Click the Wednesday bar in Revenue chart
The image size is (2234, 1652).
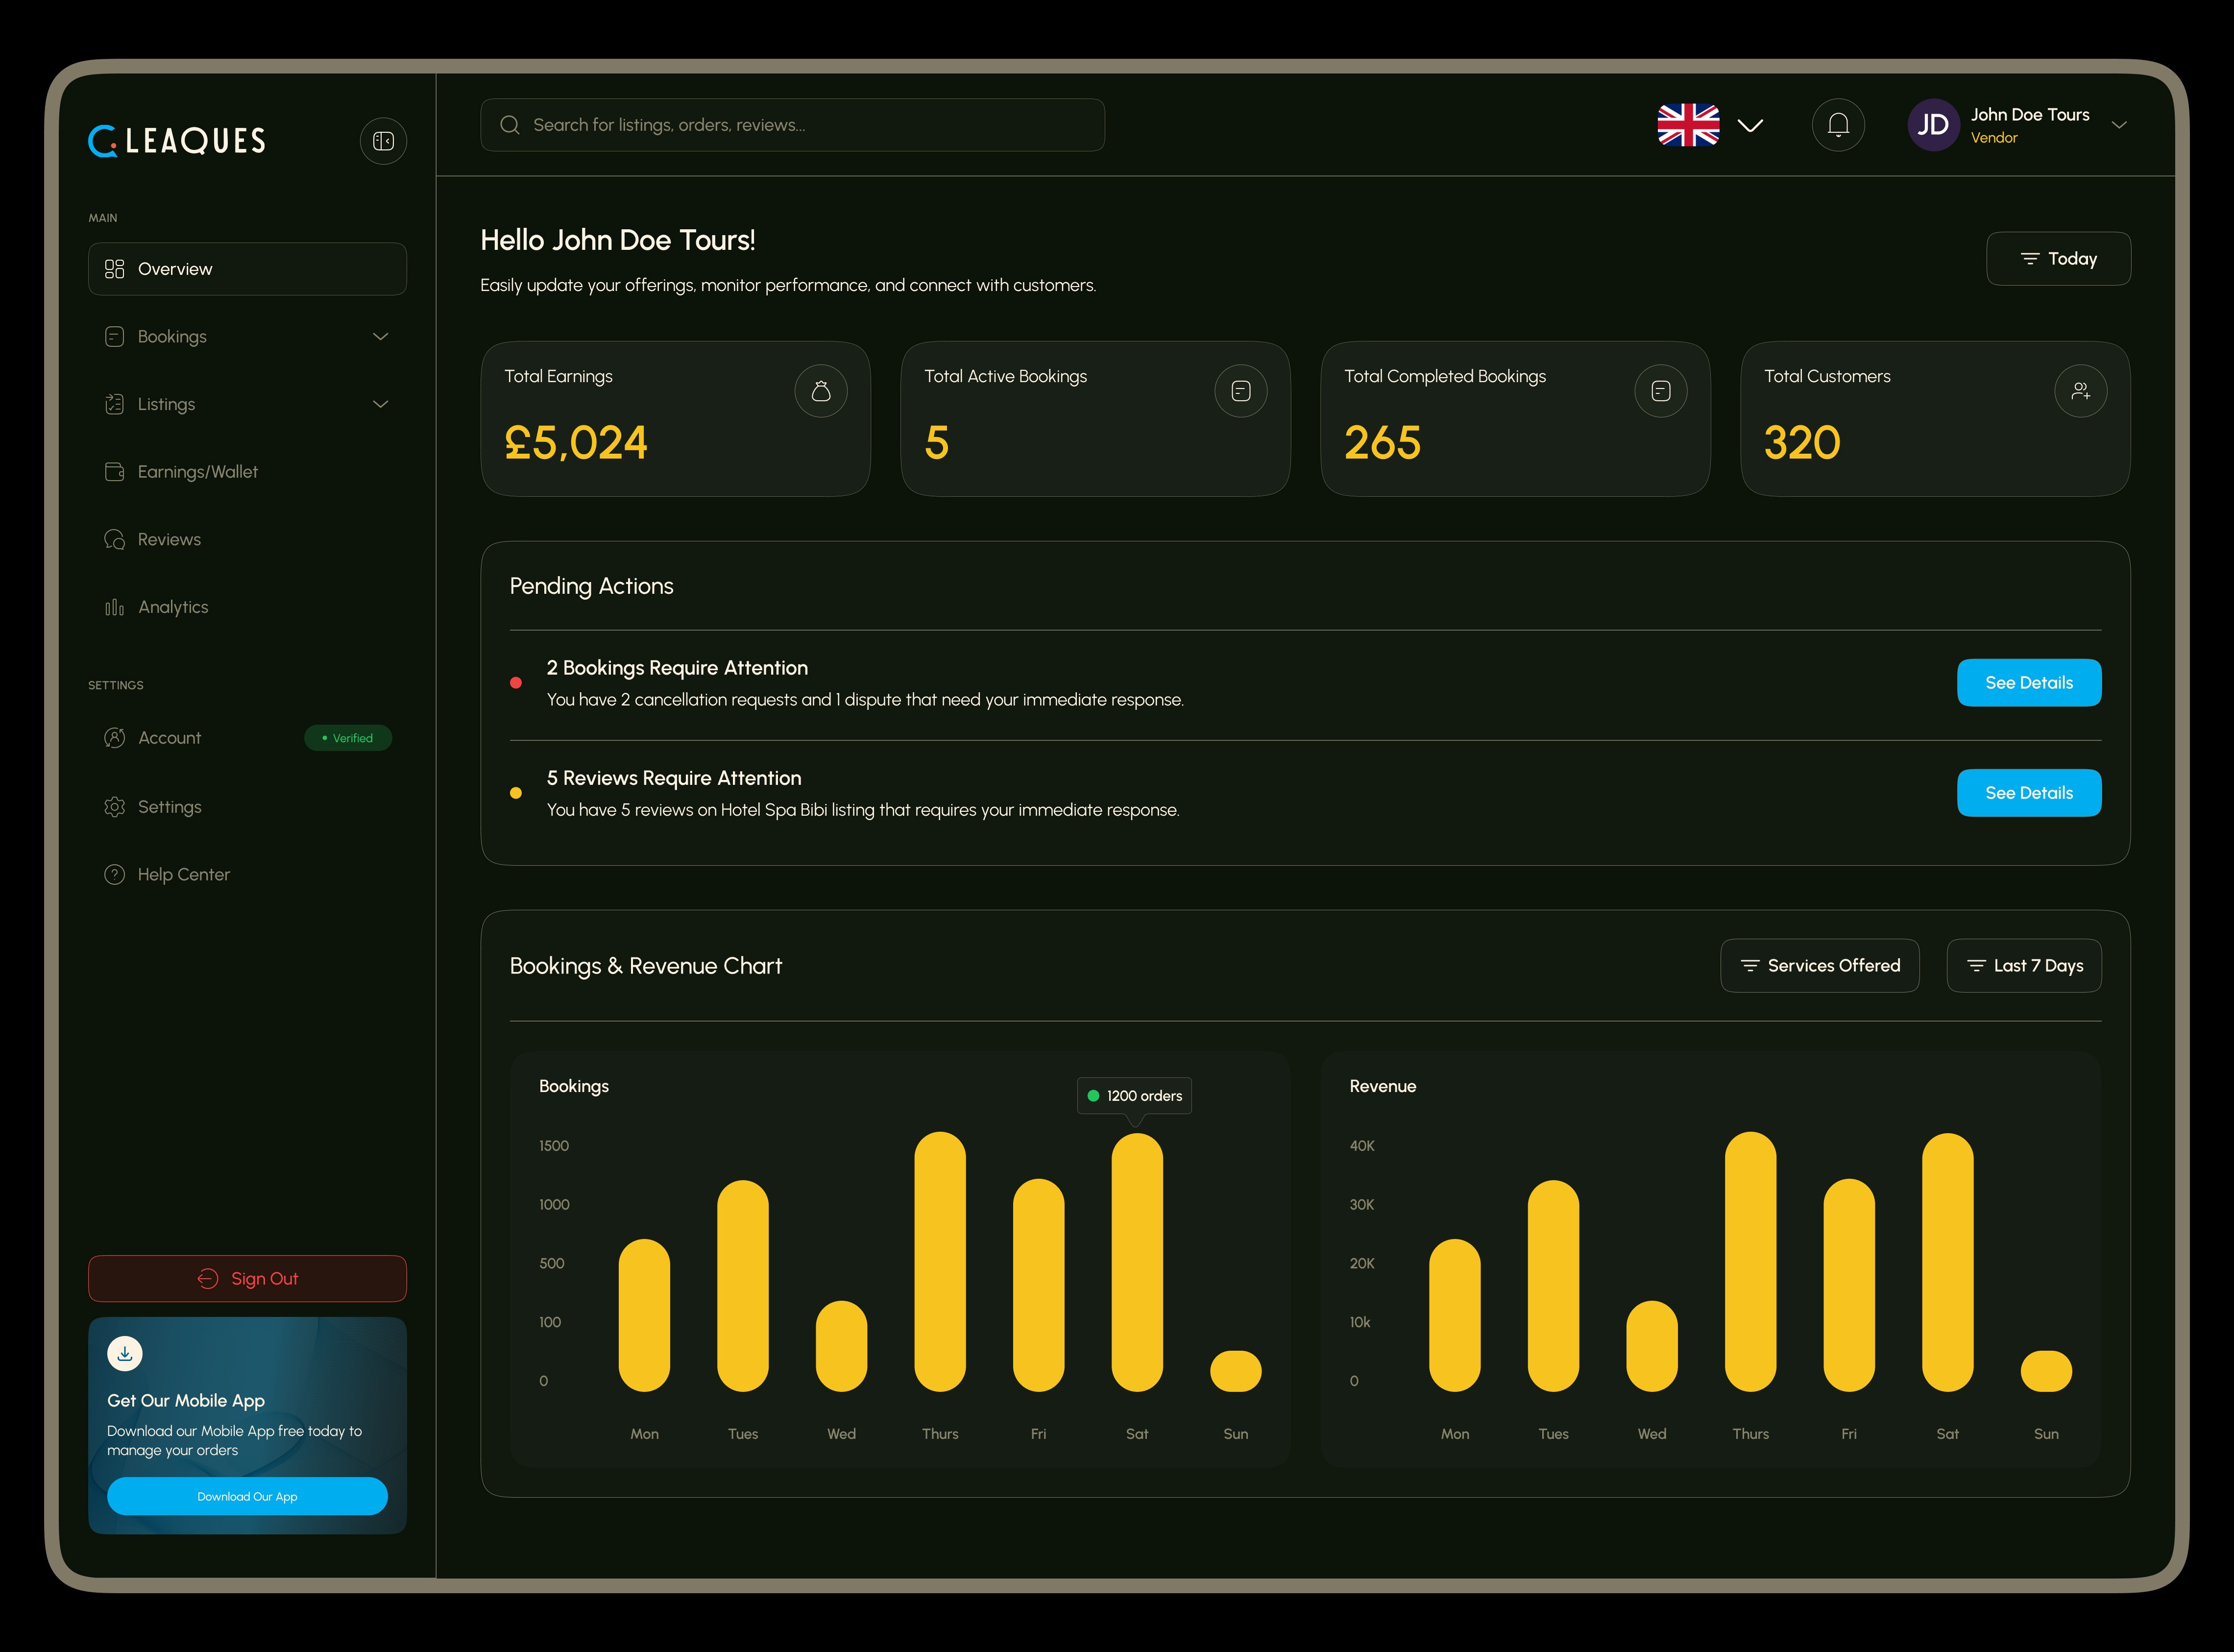[1652, 1346]
